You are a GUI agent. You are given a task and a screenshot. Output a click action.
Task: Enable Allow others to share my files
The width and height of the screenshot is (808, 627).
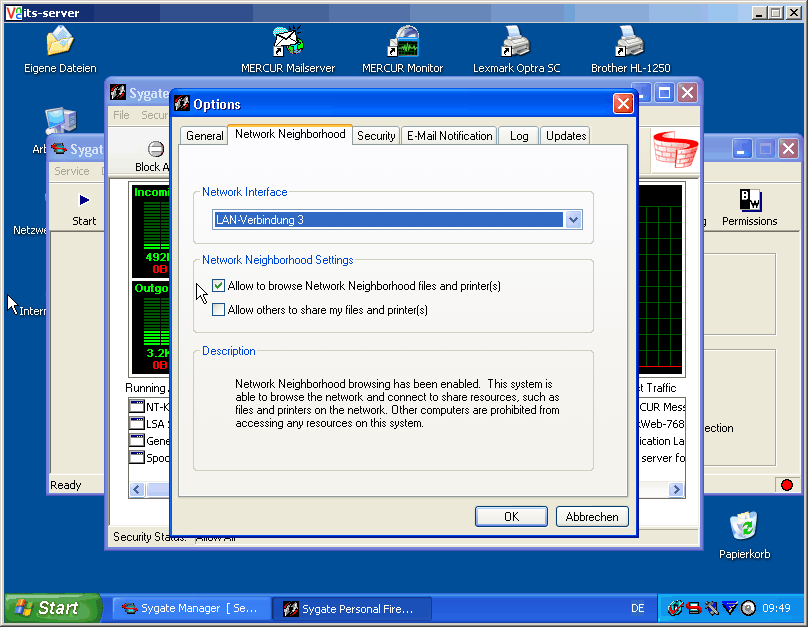[x=218, y=310]
